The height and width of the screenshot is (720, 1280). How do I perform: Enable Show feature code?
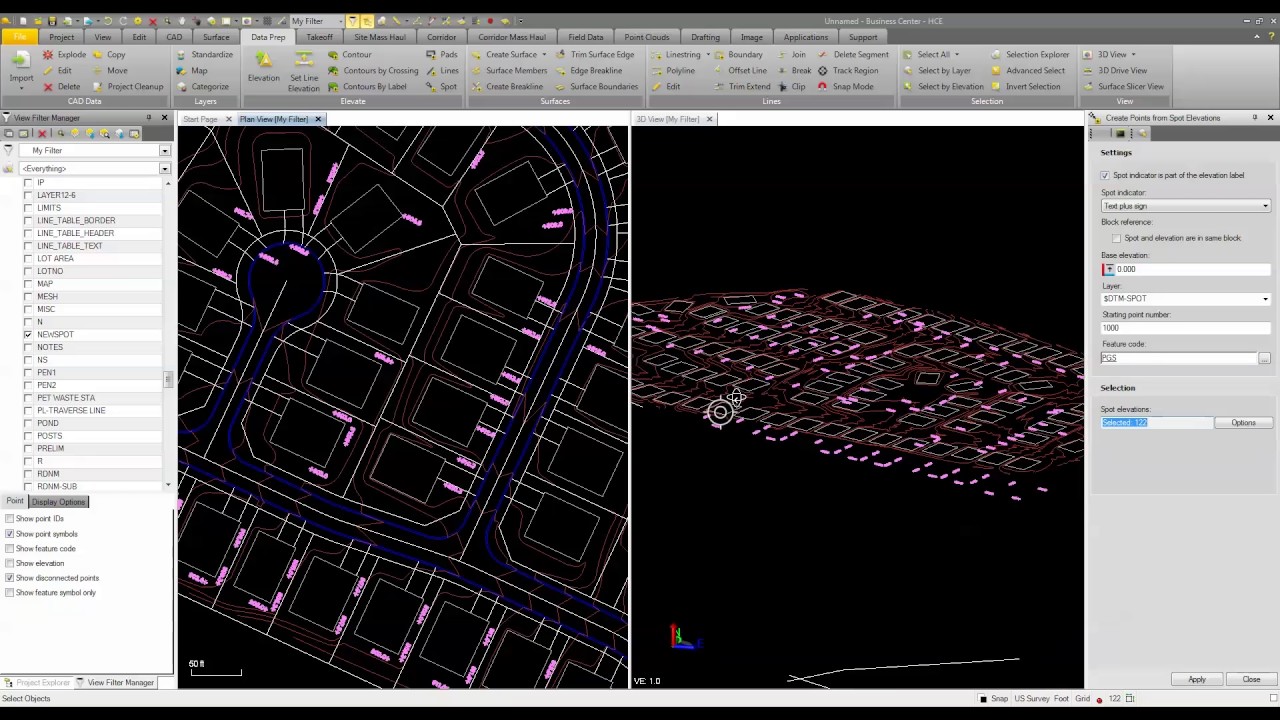point(9,549)
